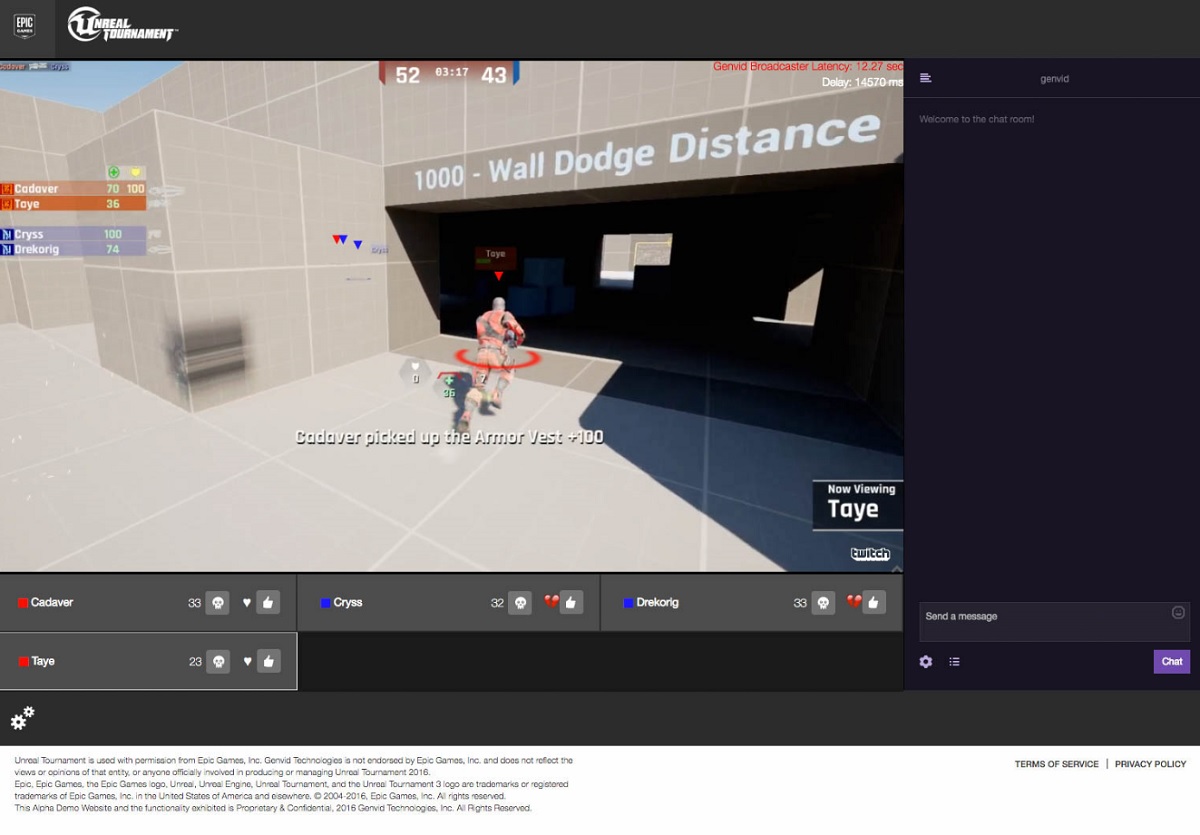This screenshot has height=835, width=1200.
Task: Click Cadaver row in the in-game scoreboard
Action: [x=73, y=189]
